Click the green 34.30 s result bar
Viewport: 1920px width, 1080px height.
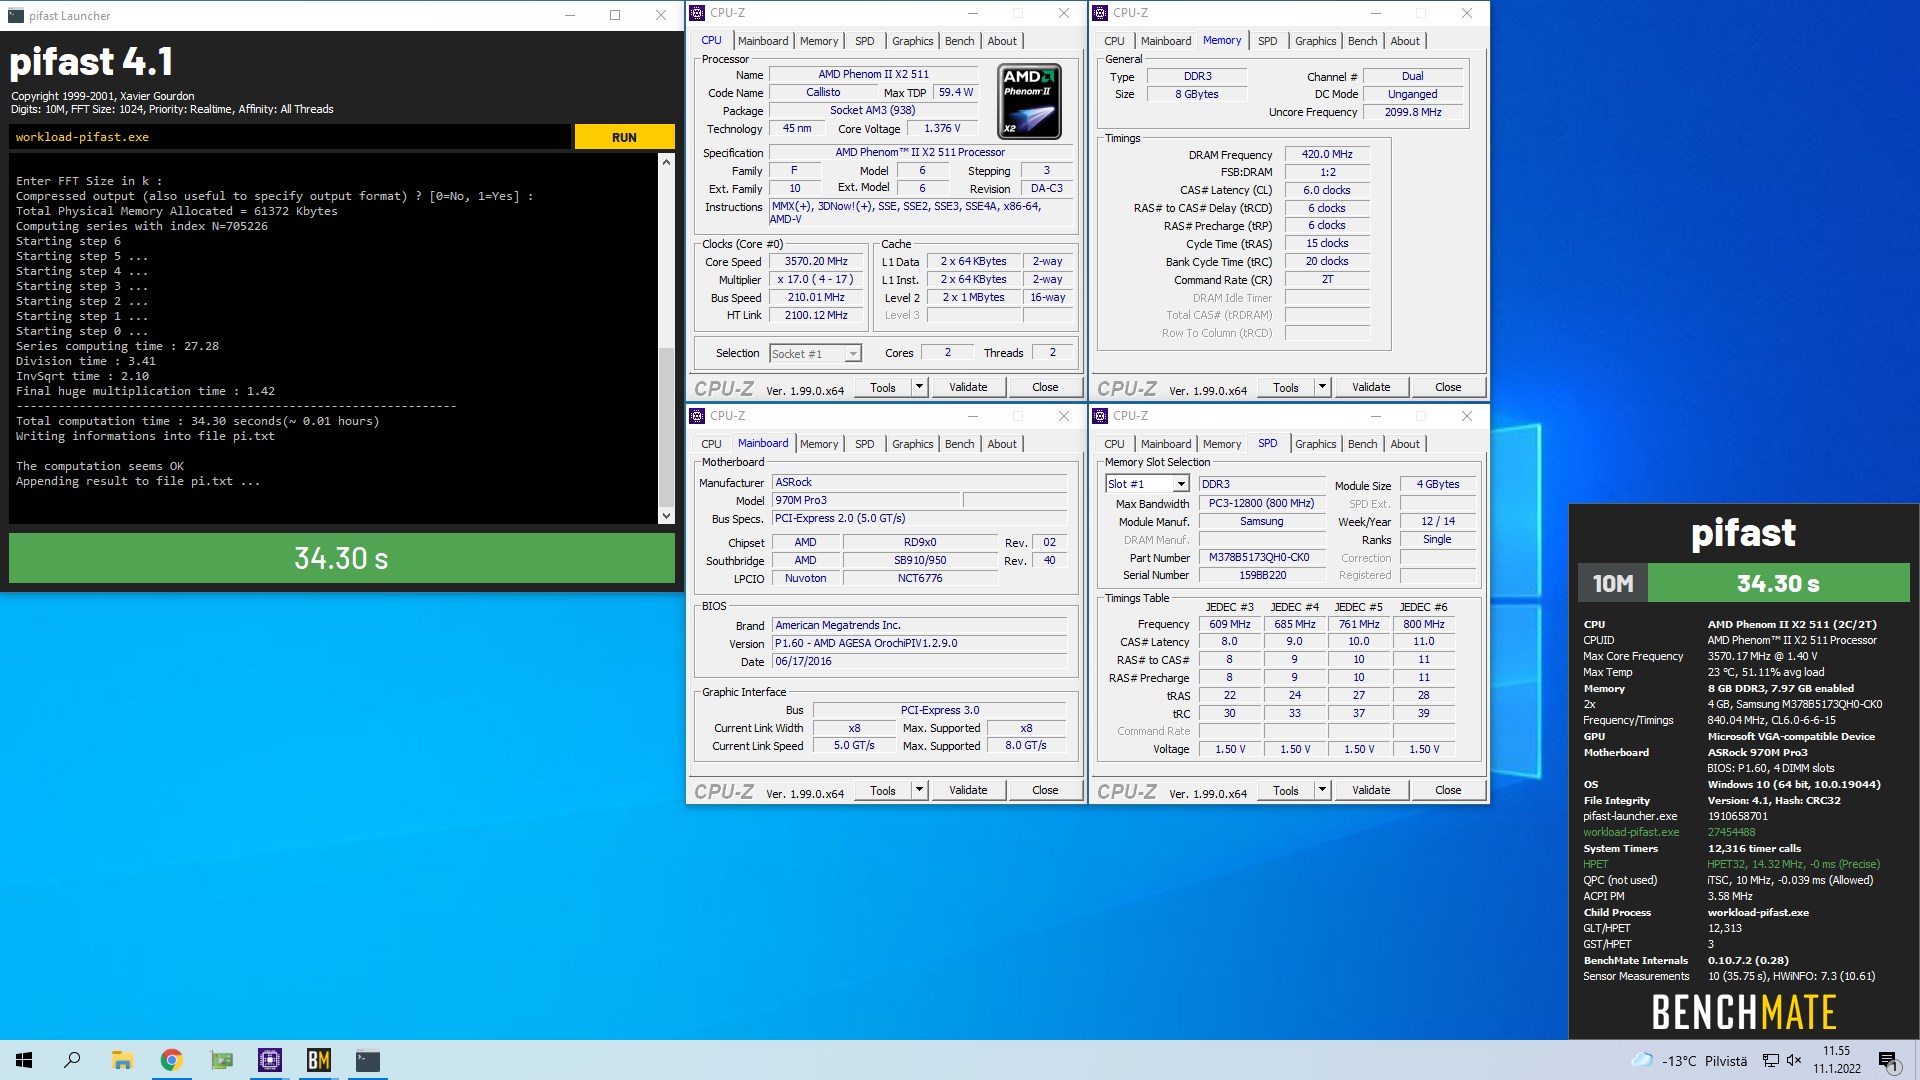coord(341,558)
